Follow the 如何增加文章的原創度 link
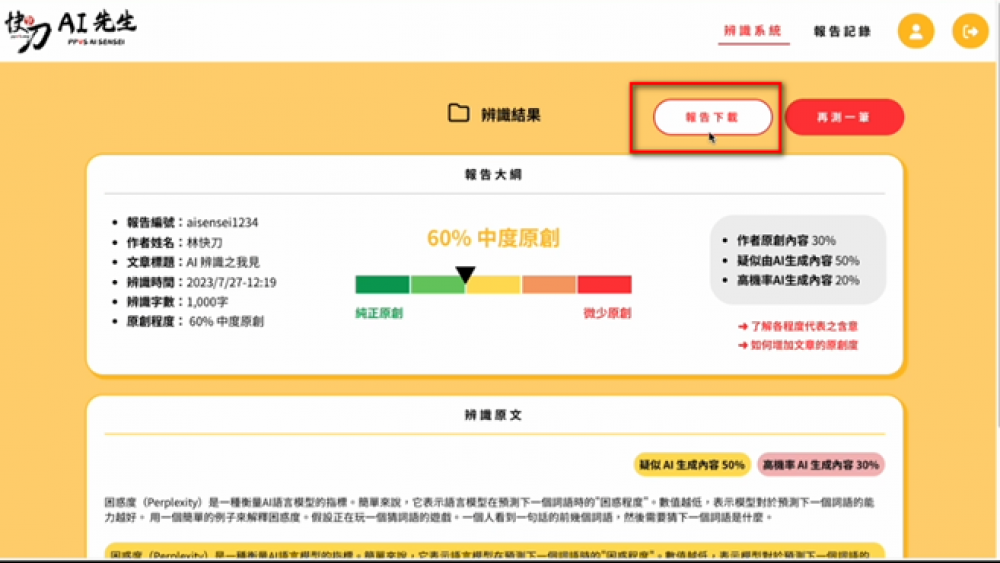The width and height of the screenshot is (1000, 563). pos(797,345)
